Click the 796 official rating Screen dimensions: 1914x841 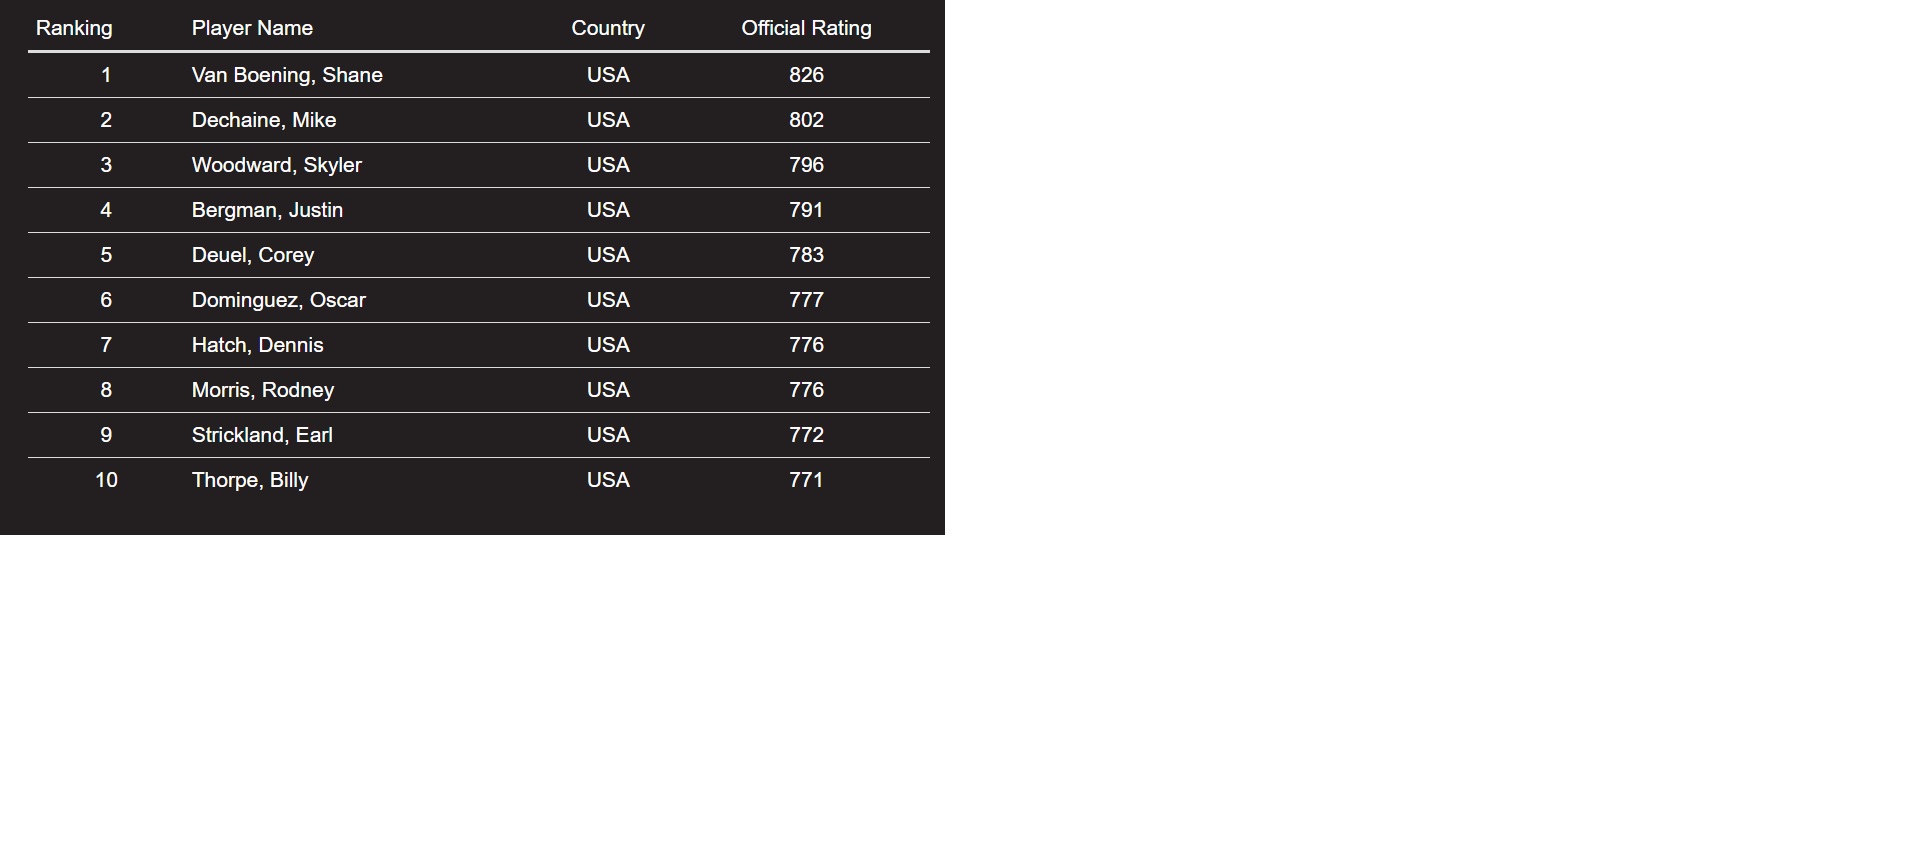click(x=806, y=165)
